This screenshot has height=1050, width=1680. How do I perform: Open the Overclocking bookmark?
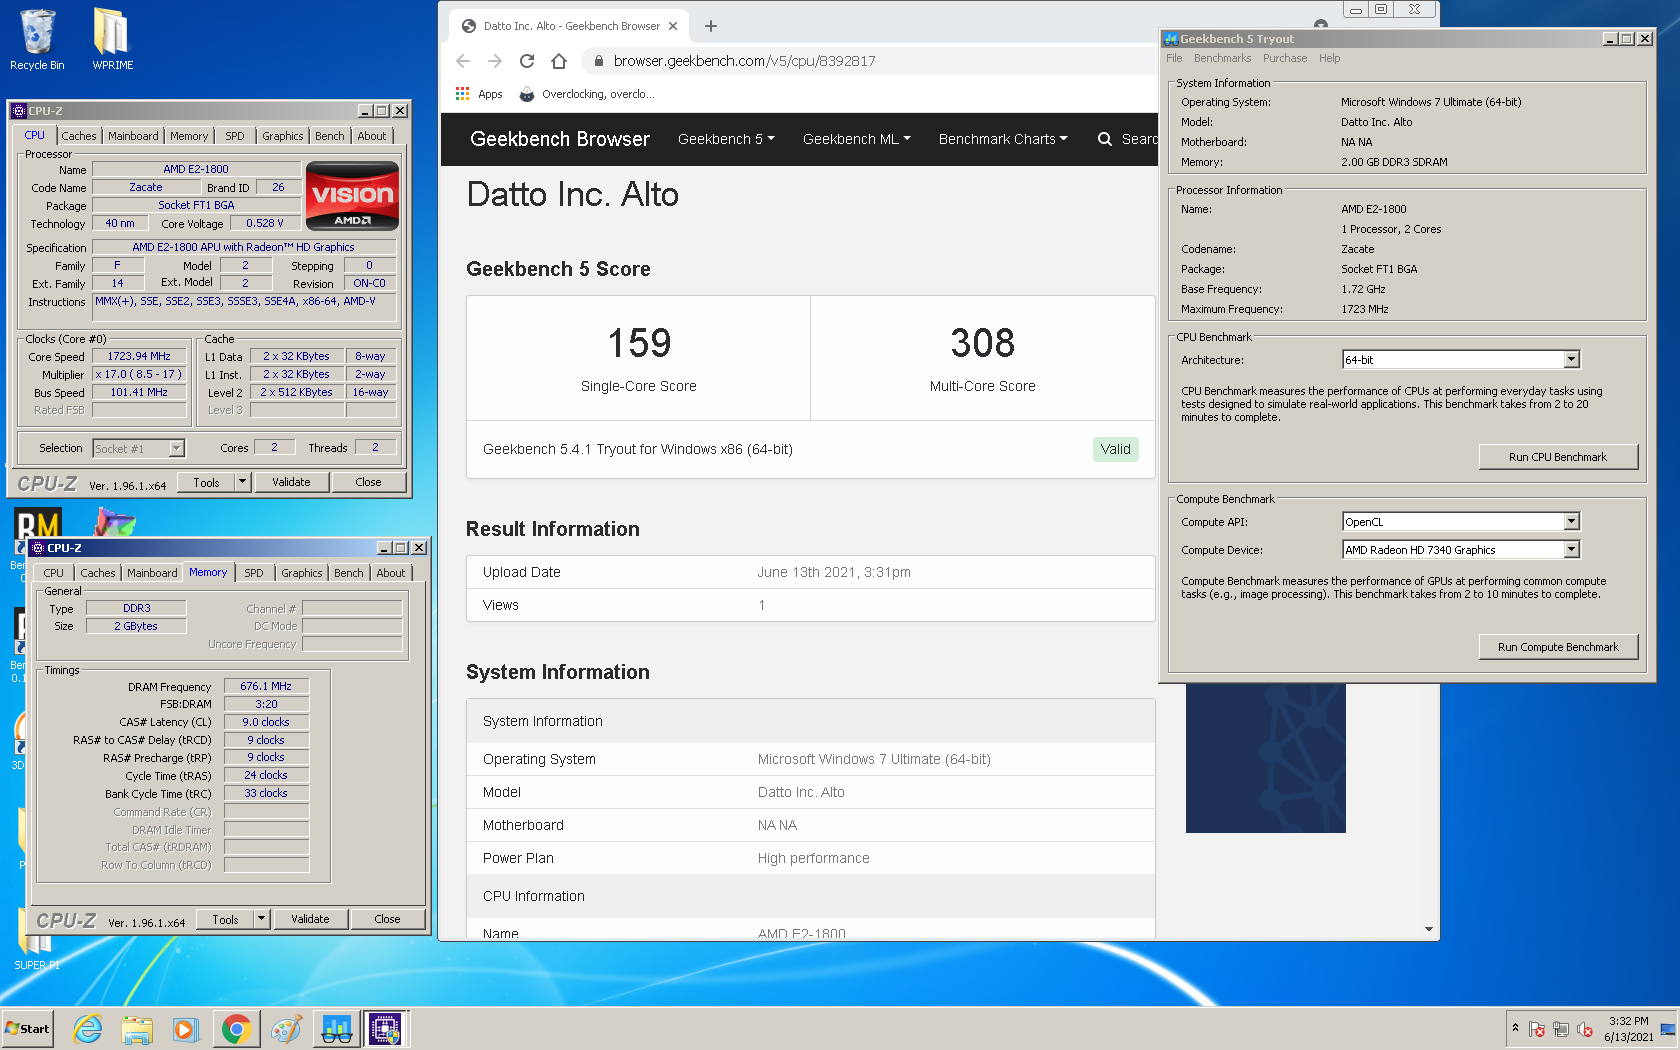coord(587,94)
